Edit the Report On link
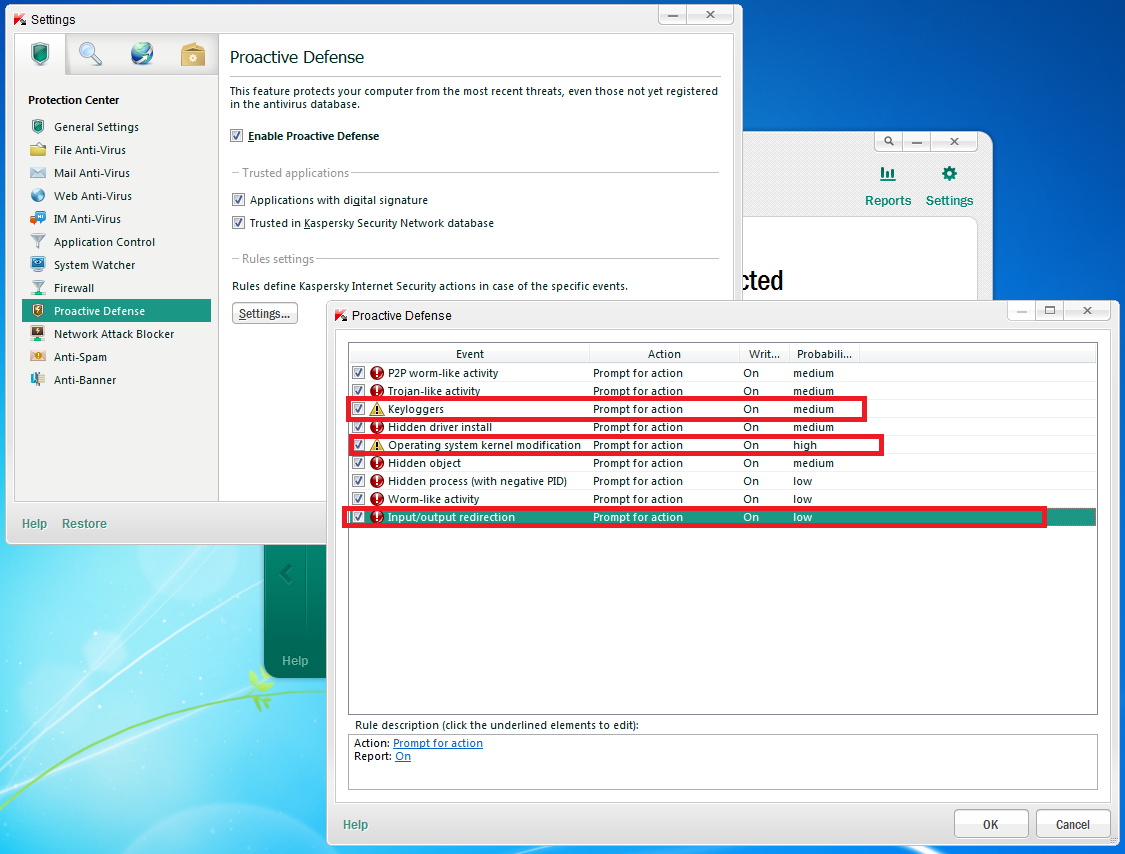Screen dimensions: 1125x854 pyautogui.click(x=403, y=756)
